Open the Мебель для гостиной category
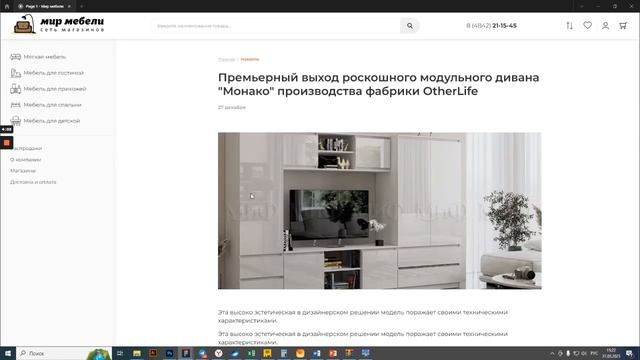This screenshot has height=360, width=640. (x=53, y=73)
